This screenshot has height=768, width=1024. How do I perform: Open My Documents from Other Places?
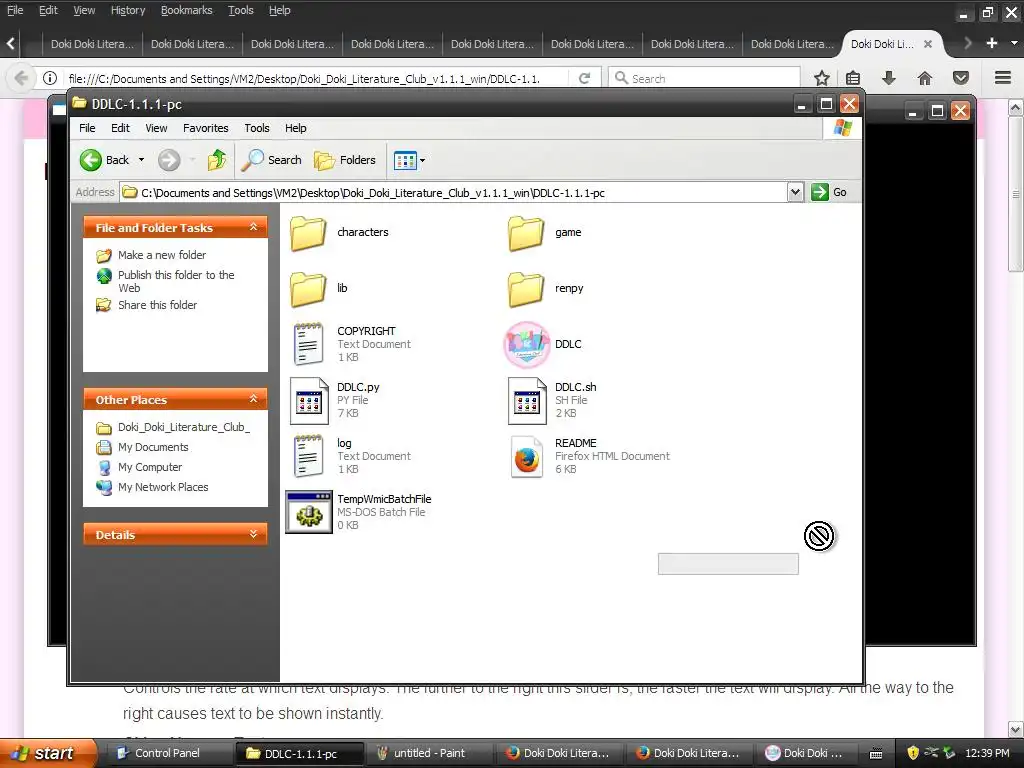point(153,447)
